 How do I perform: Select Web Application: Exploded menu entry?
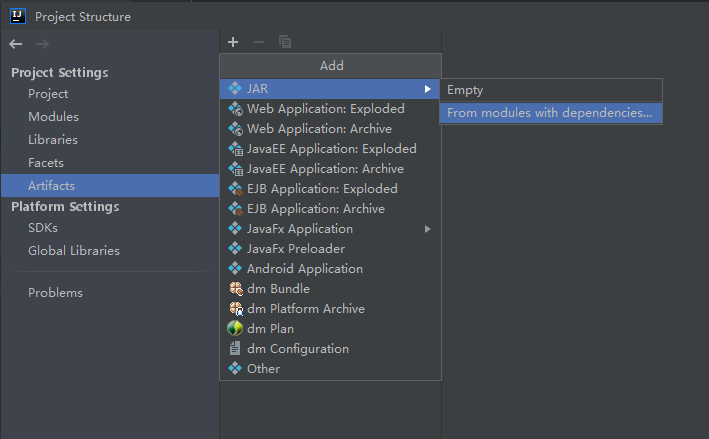pos(330,109)
